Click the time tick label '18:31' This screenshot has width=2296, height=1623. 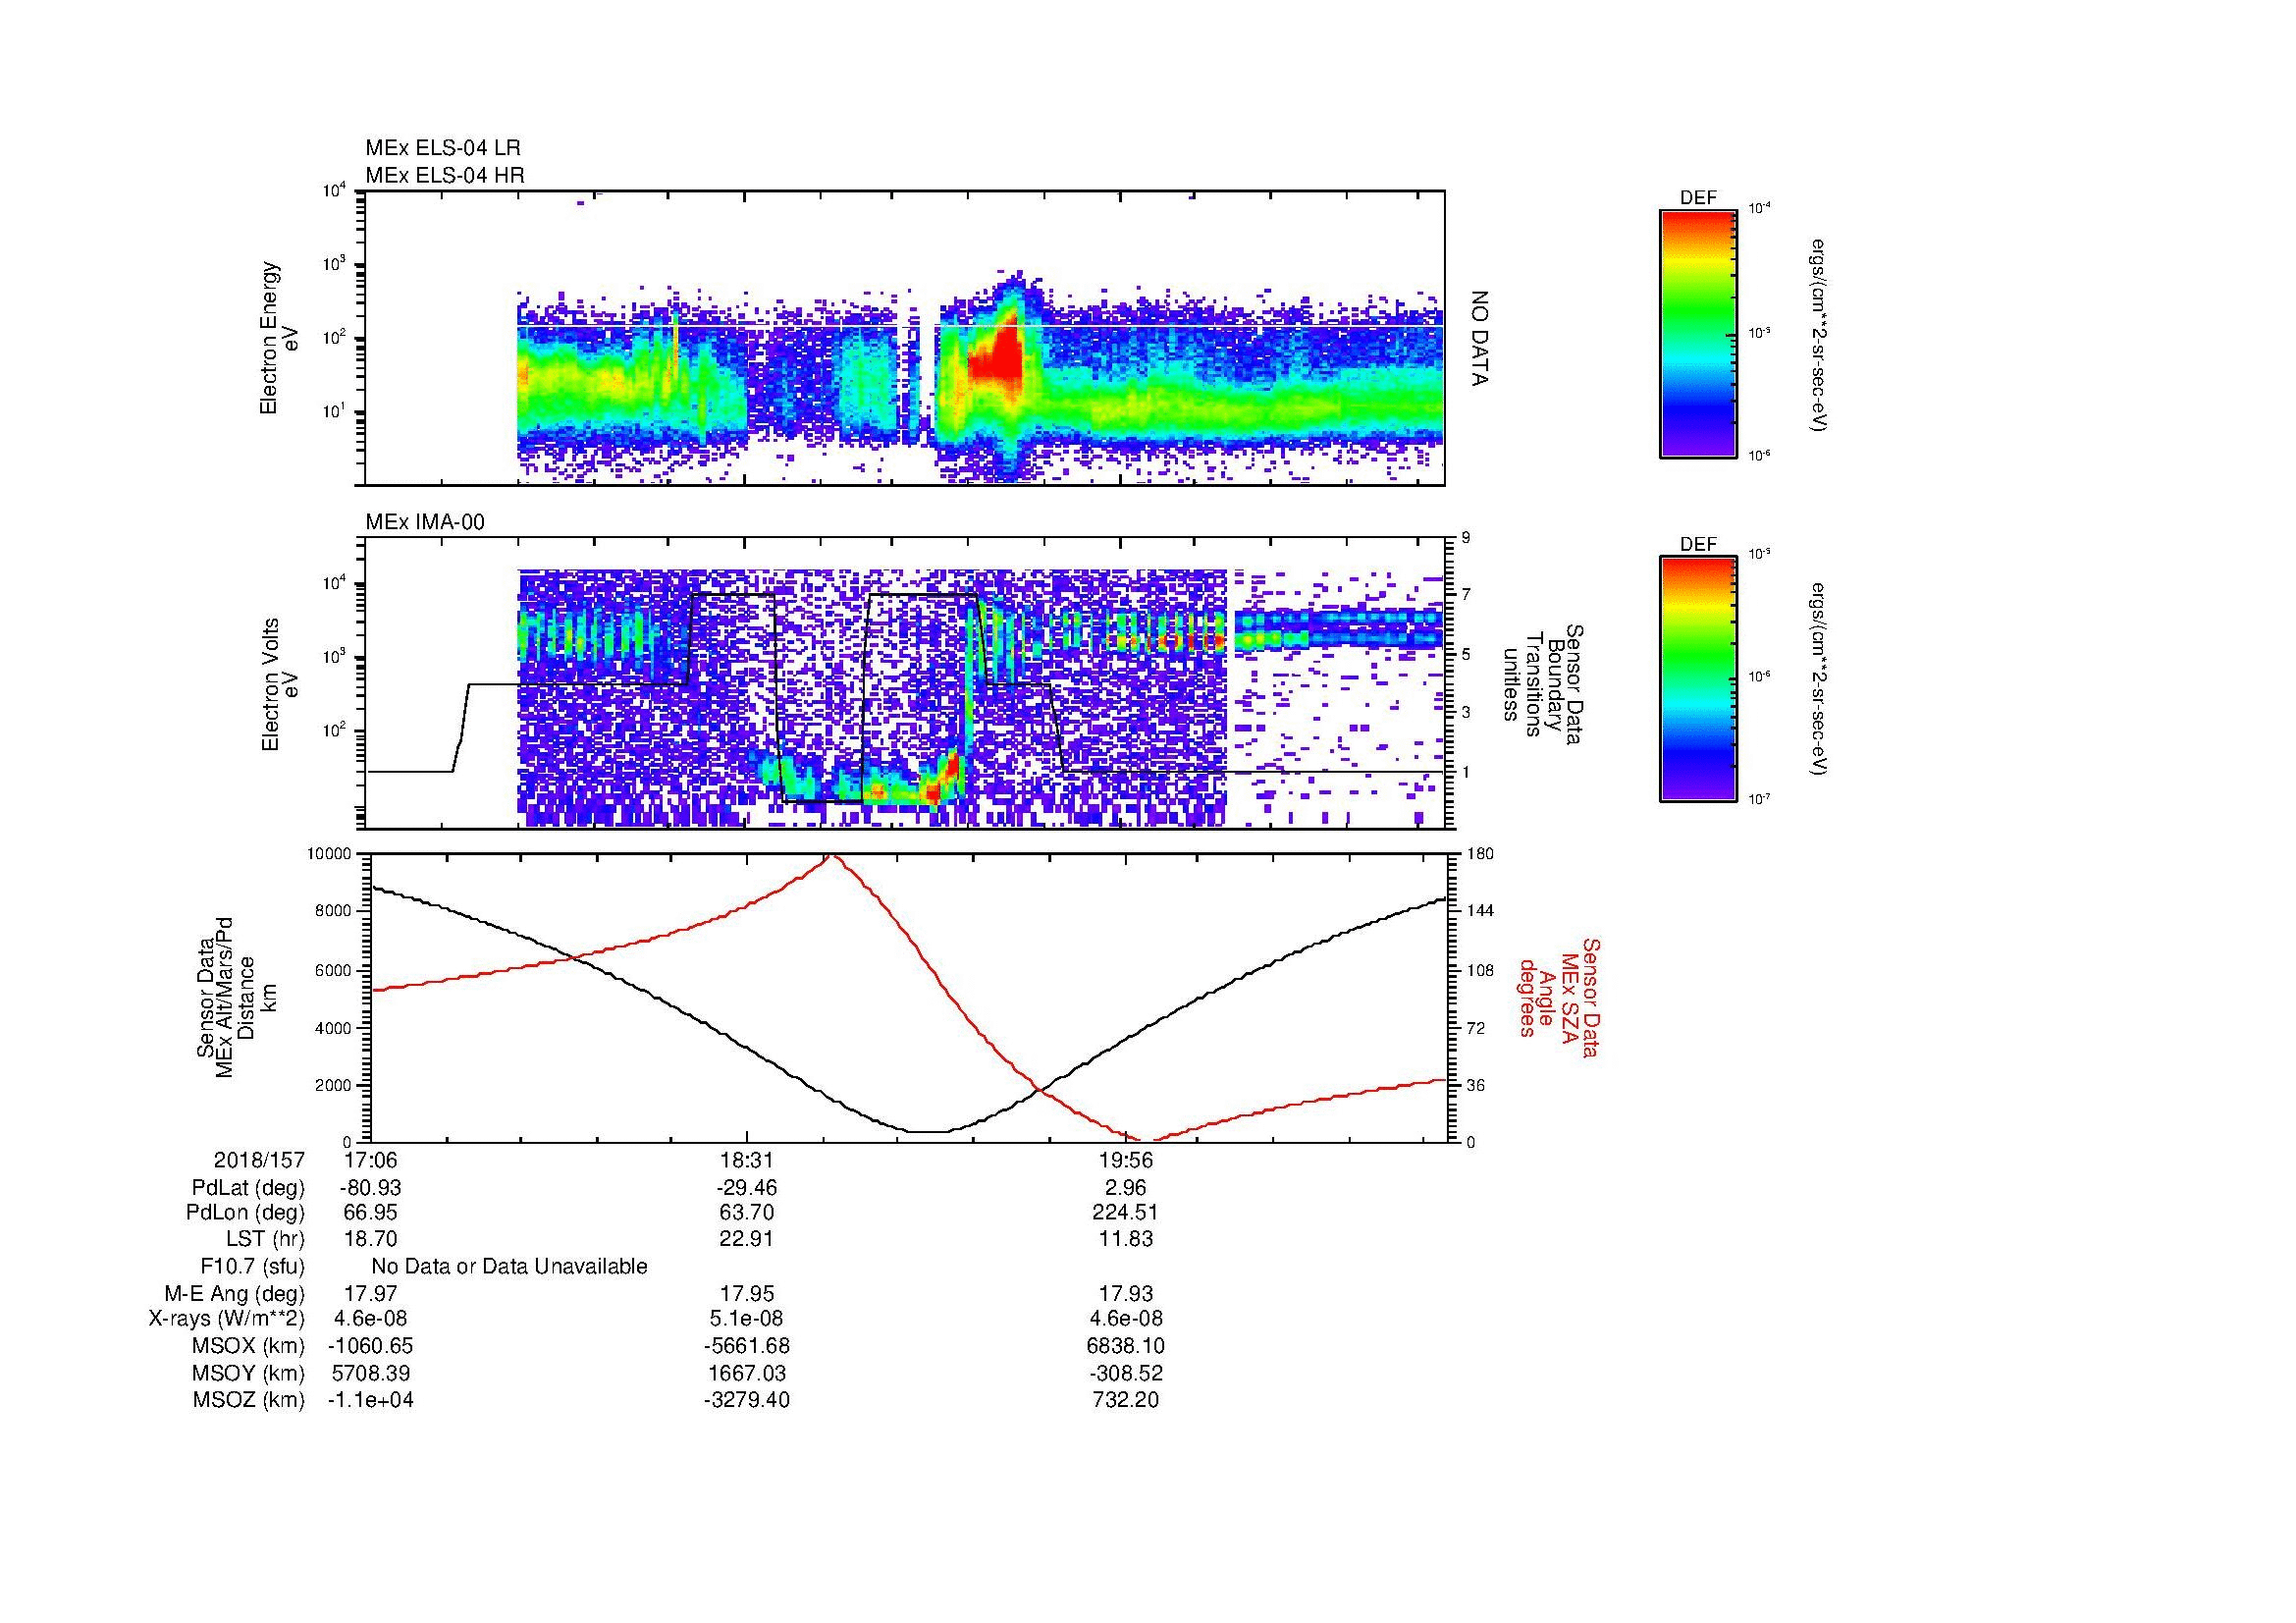point(746,1160)
